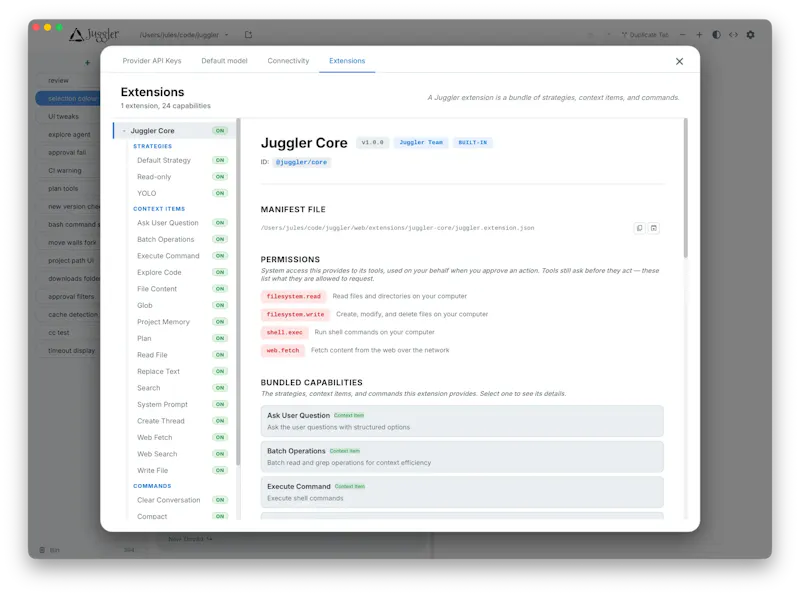The height and width of the screenshot is (596, 800).
Task: Click the web.fetch permission tag
Action: tap(283, 351)
